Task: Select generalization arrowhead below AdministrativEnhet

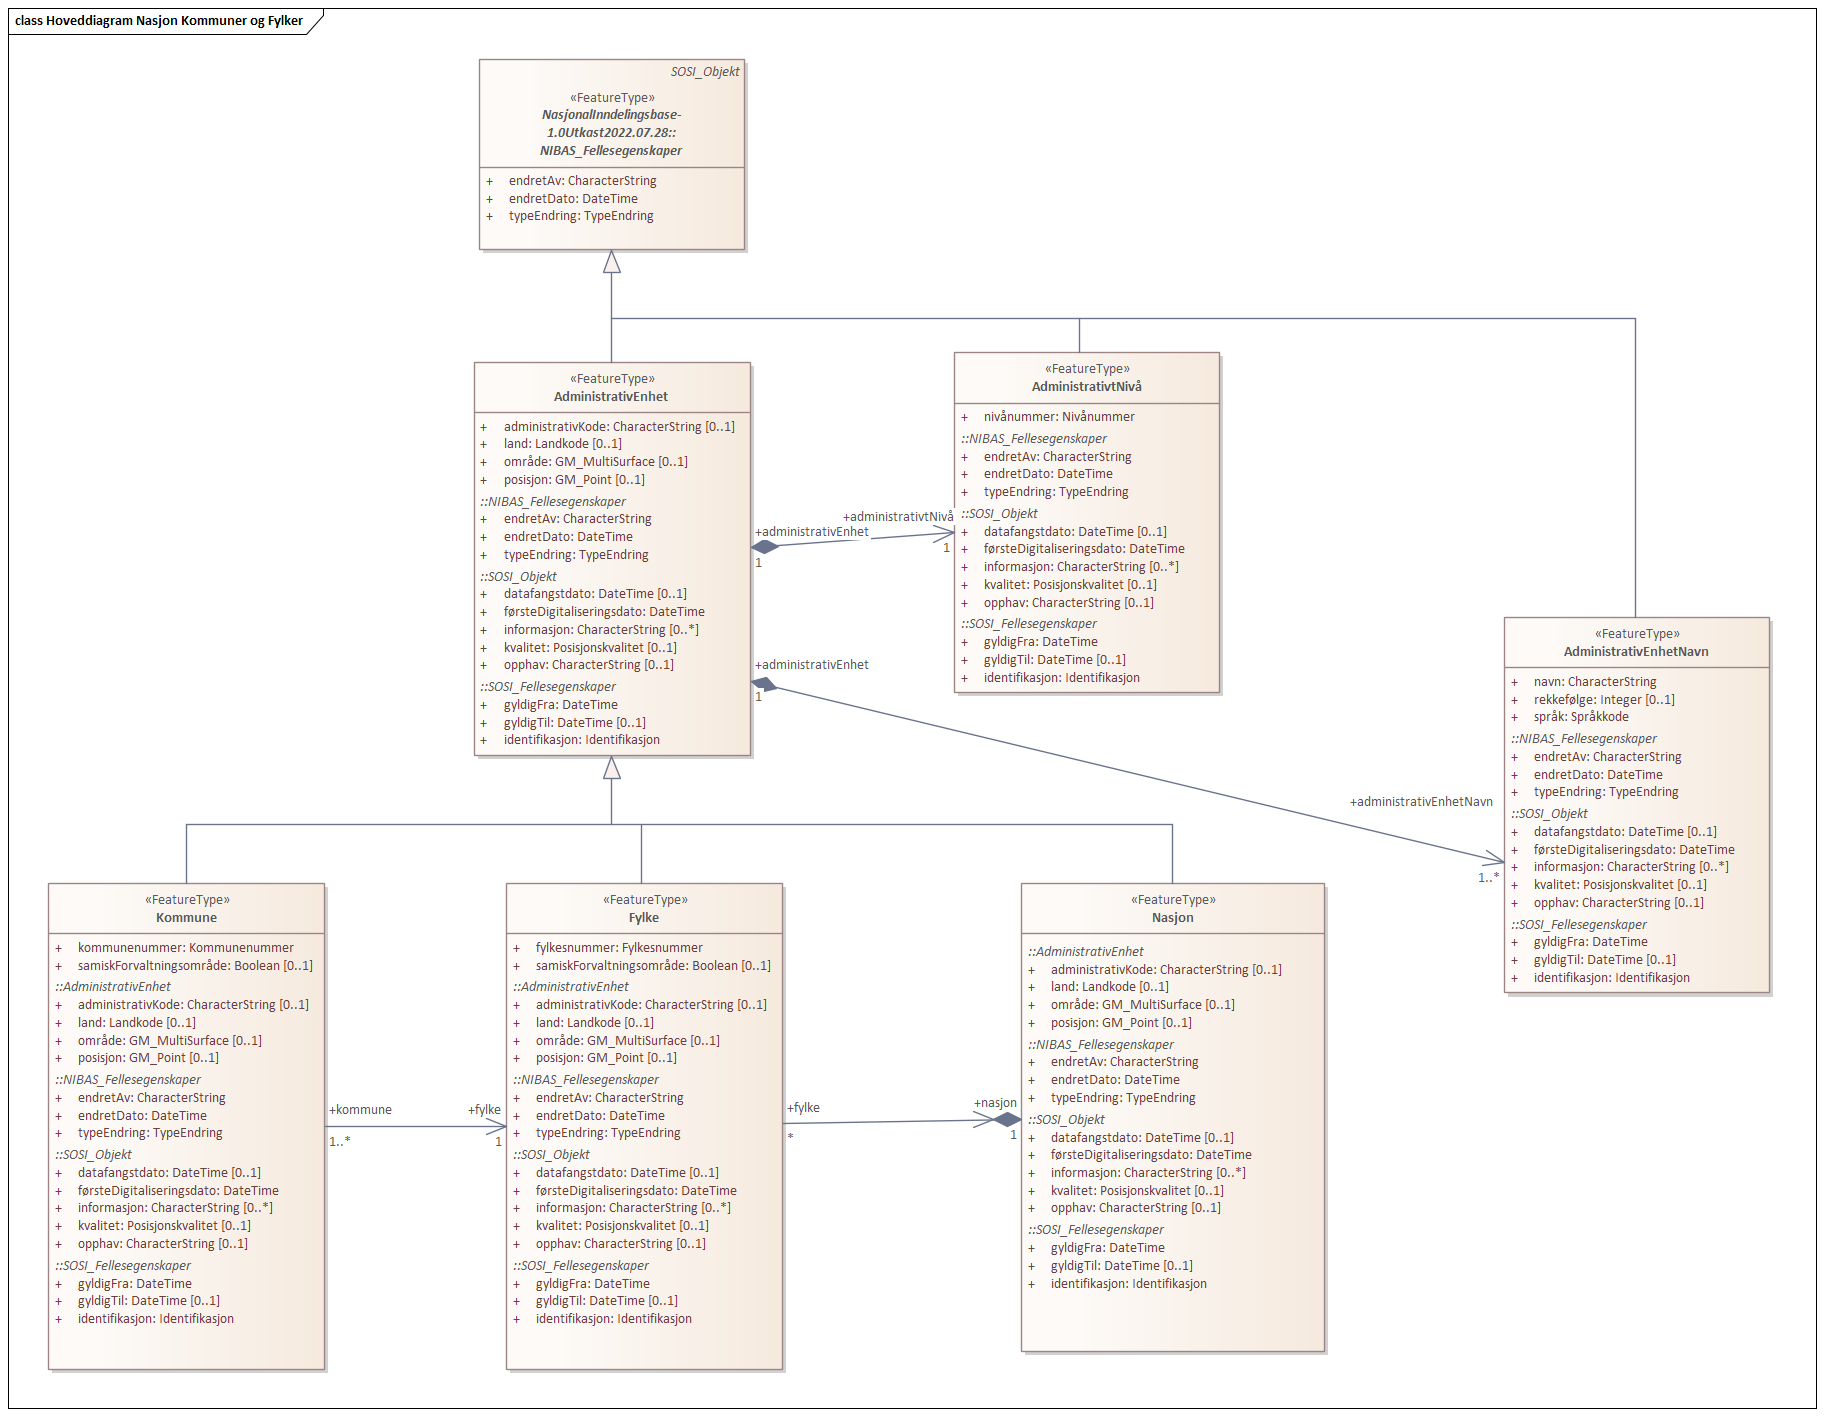Action: pyautogui.click(x=612, y=768)
